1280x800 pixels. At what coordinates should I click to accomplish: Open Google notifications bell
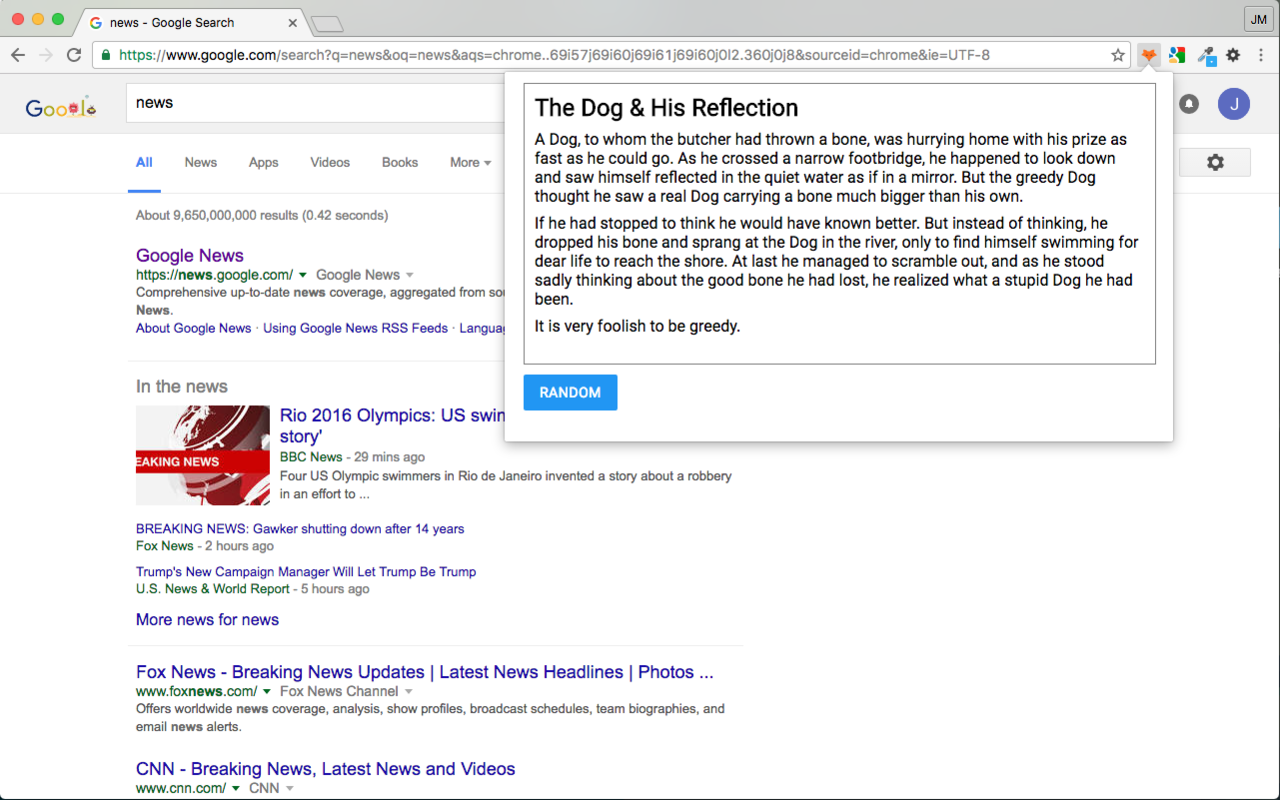pos(1189,104)
